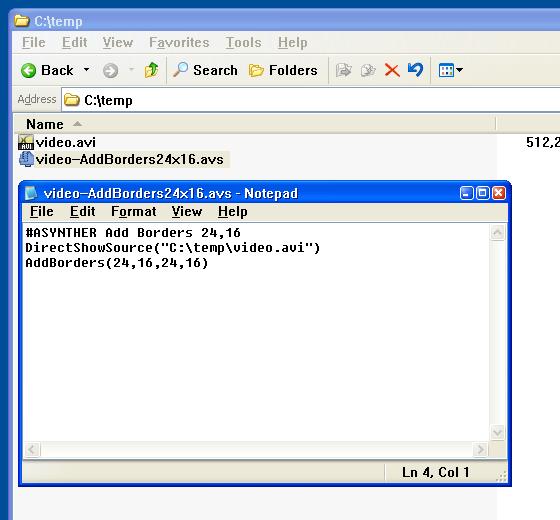The width and height of the screenshot is (560, 520).
Task: Open Notepad's Format menu
Action: [x=134, y=211]
